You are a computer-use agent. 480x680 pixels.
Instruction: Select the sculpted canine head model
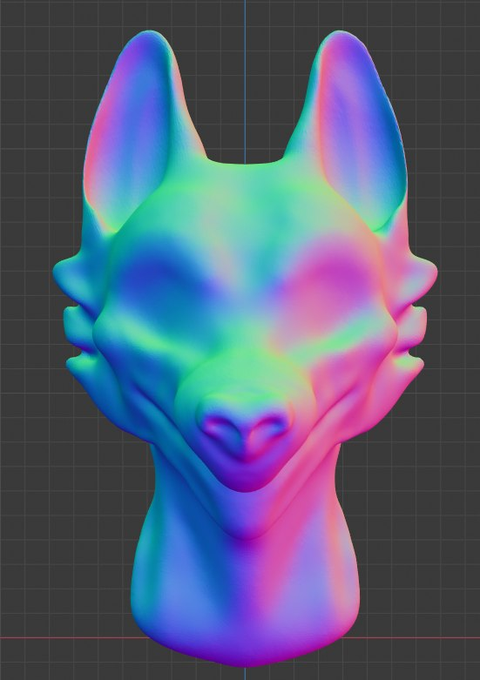(245, 347)
